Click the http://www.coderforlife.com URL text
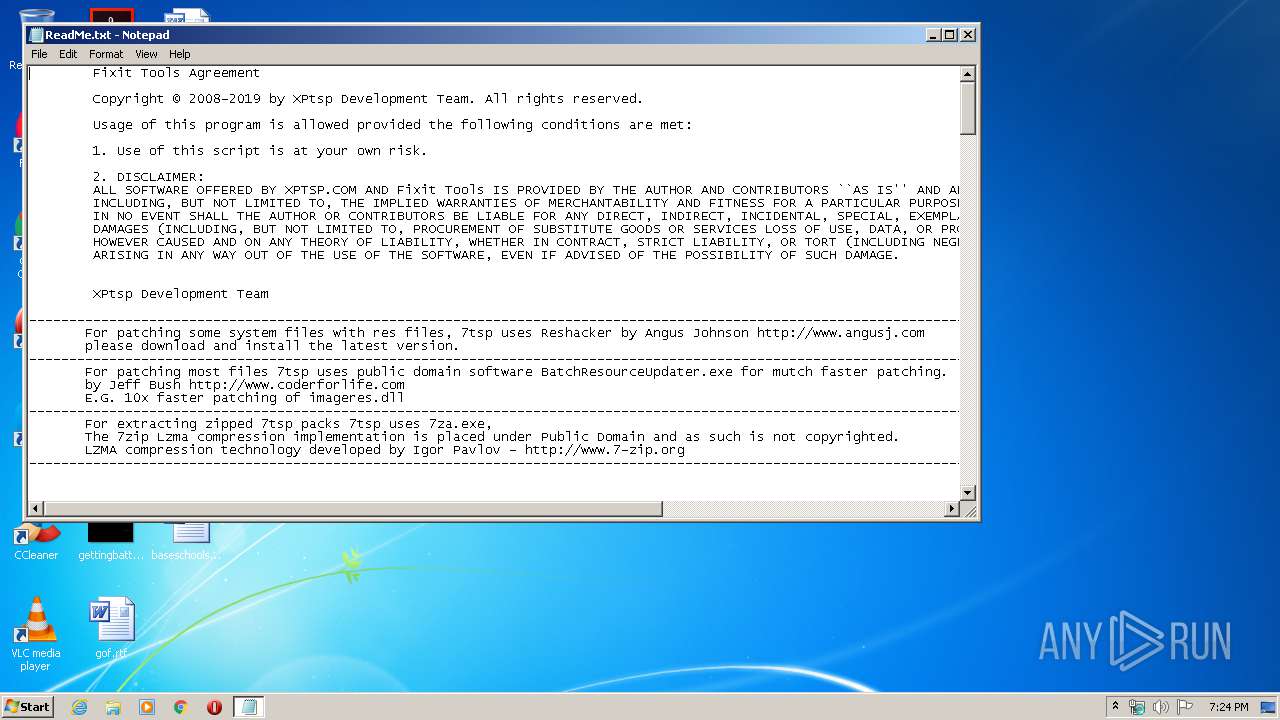The height and width of the screenshot is (720, 1280). (x=297, y=384)
